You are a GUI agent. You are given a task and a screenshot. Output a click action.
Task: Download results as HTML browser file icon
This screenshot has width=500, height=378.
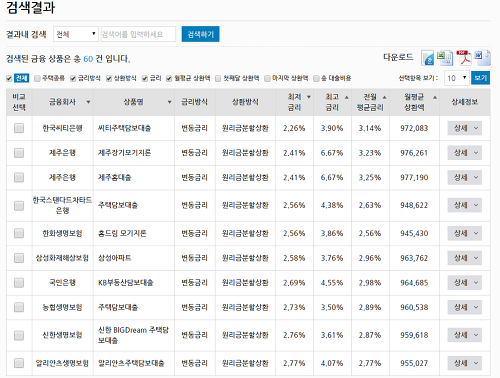tap(428, 58)
